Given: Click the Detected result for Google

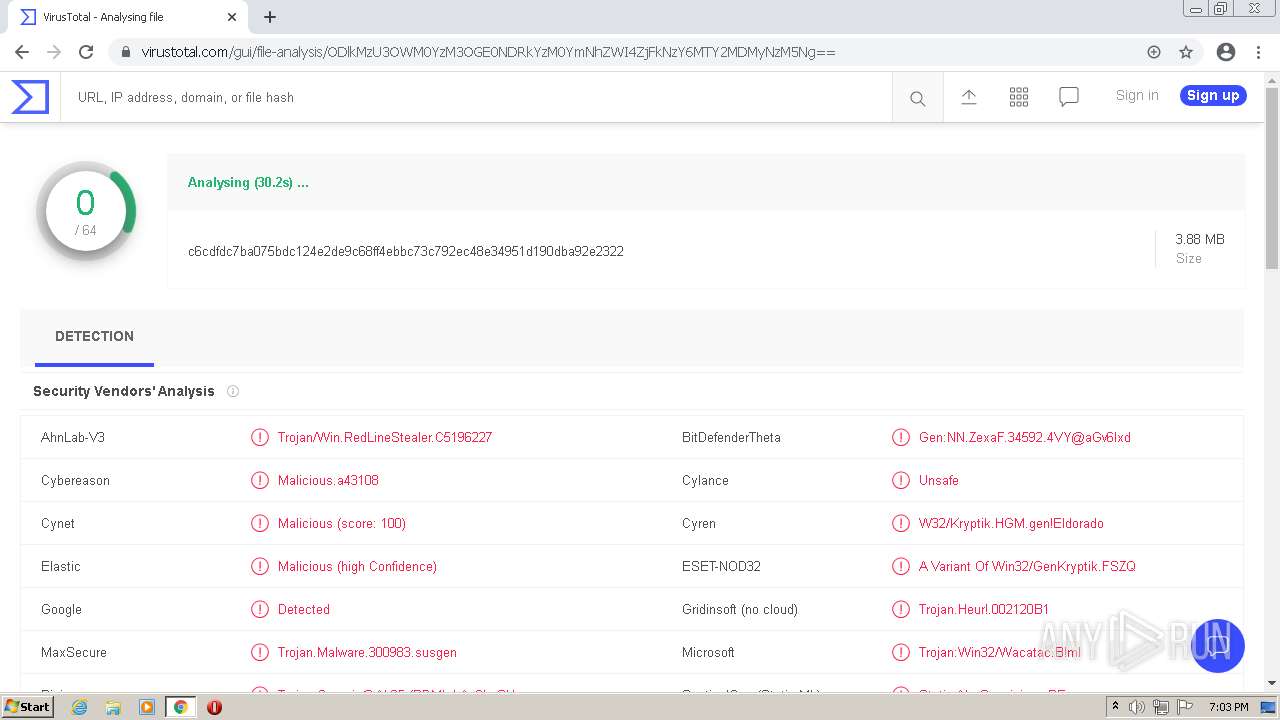Looking at the screenshot, I should [304, 609].
